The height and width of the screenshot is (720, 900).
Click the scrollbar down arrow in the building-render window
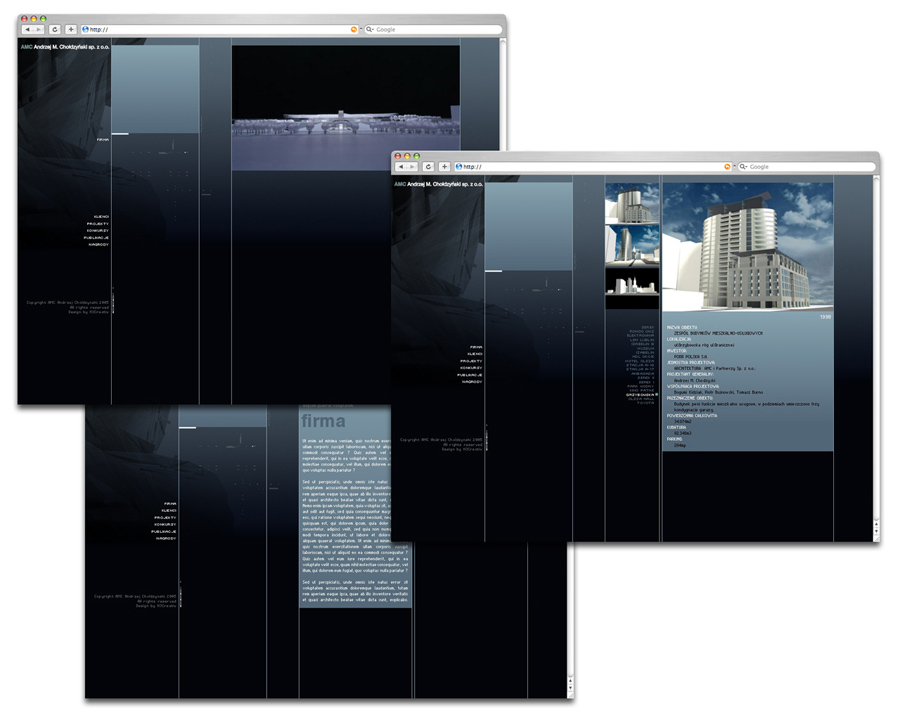pyautogui.click(x=876, y=532)
